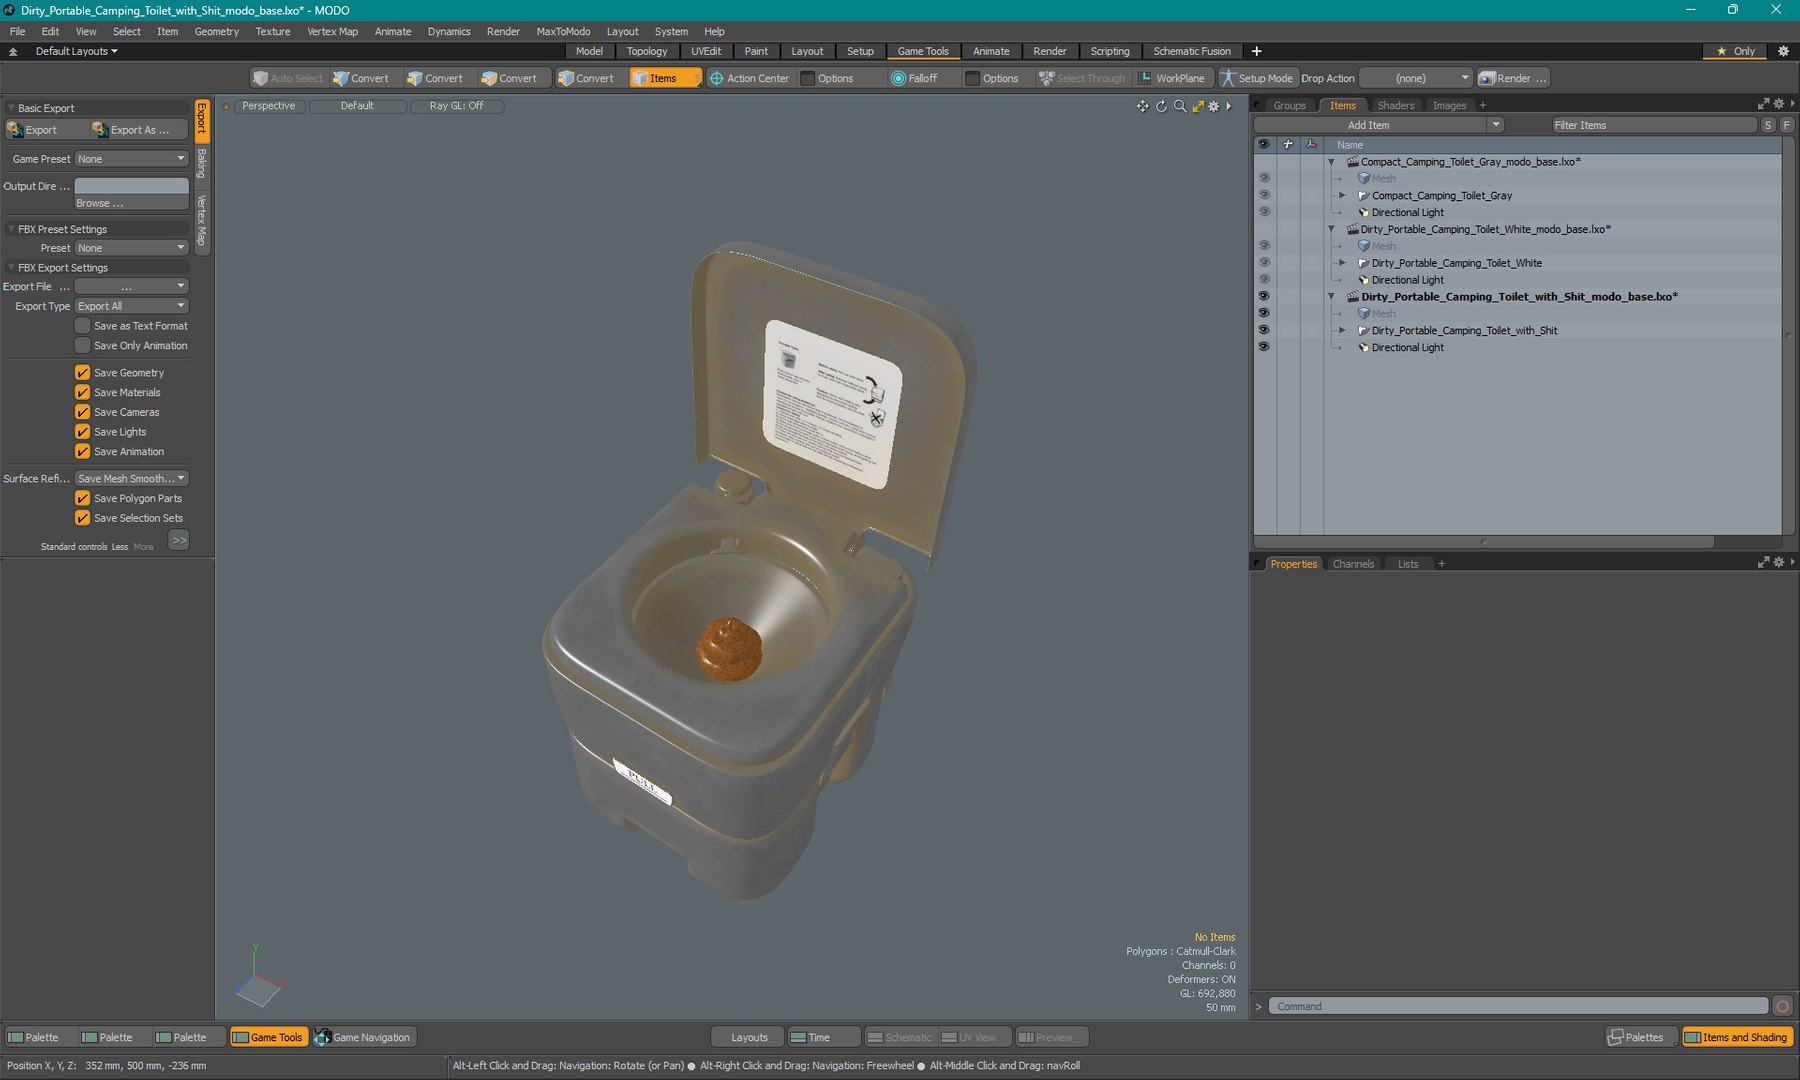Click Layouts button at bottom
The height and width of the screenshot is (1080, 1800).
click(749, 1037)
